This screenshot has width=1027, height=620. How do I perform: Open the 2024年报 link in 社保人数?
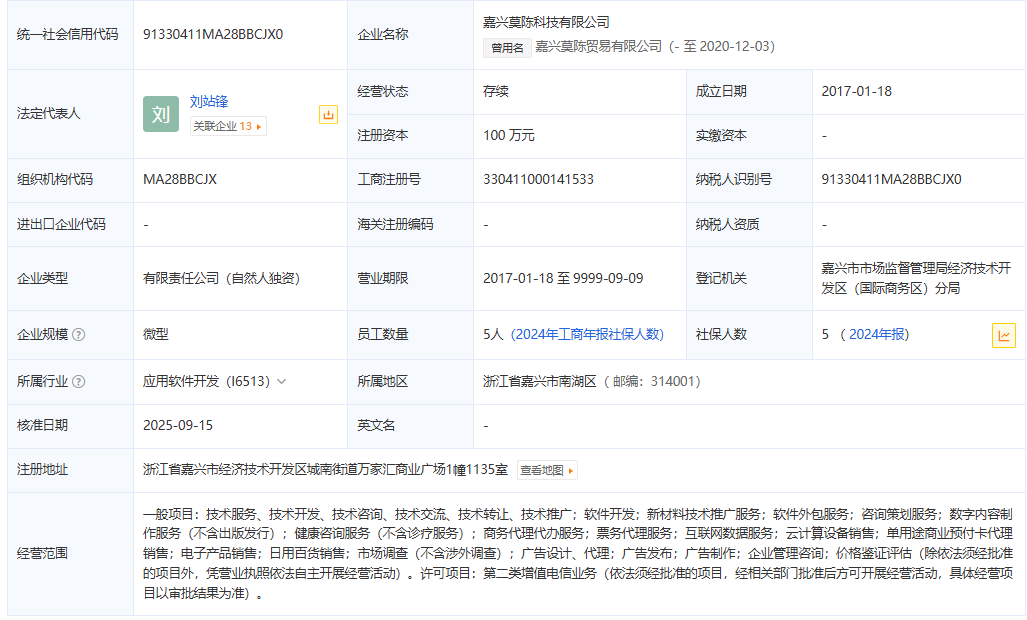point(878,335)
